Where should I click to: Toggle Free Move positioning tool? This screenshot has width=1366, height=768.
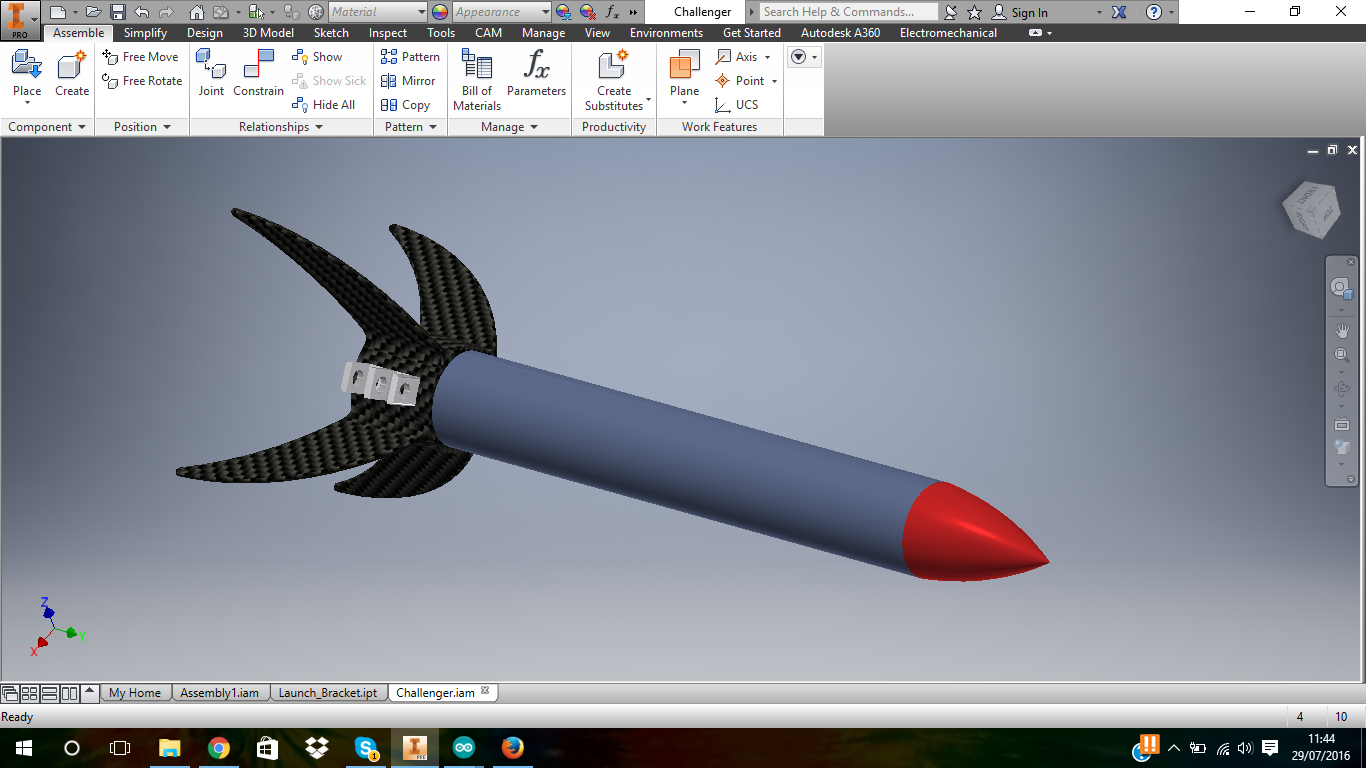click(141, 57)
